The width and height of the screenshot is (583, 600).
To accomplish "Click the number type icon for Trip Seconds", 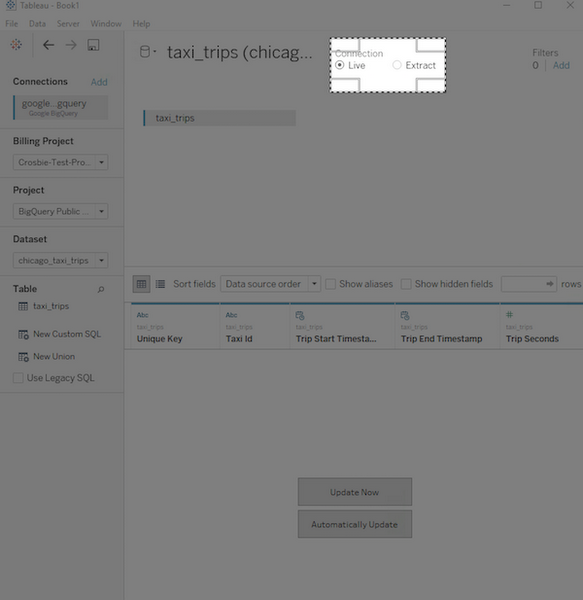I will (x=509, y=315).
